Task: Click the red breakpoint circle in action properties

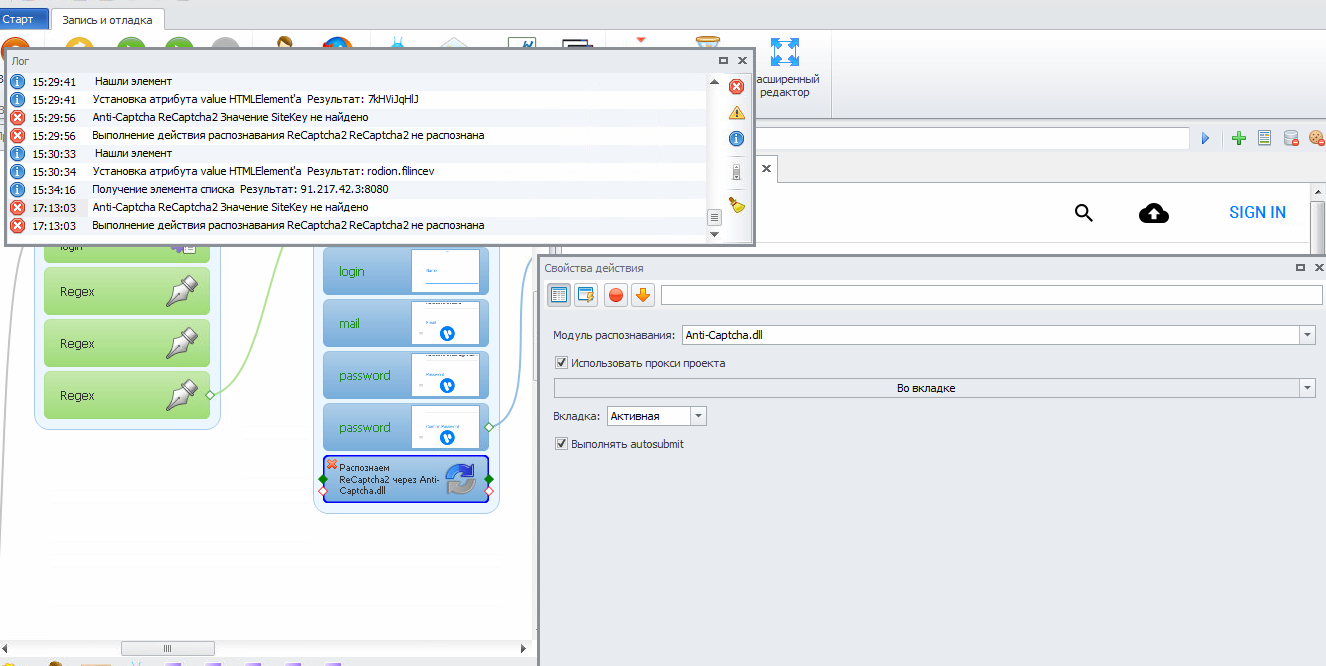Action: [616, 295]
